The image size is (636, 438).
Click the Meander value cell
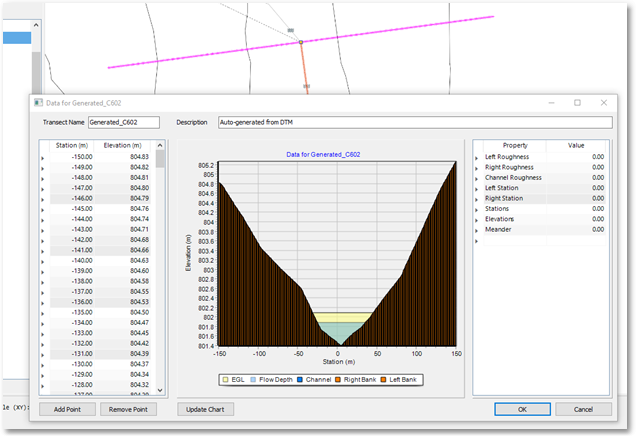pos(576,229)
